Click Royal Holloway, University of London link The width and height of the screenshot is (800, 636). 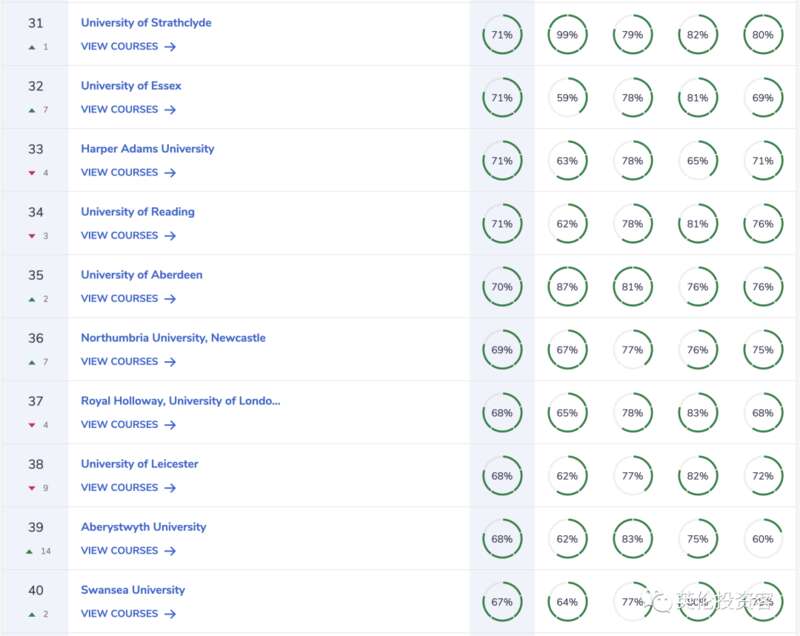pos(180,401)
